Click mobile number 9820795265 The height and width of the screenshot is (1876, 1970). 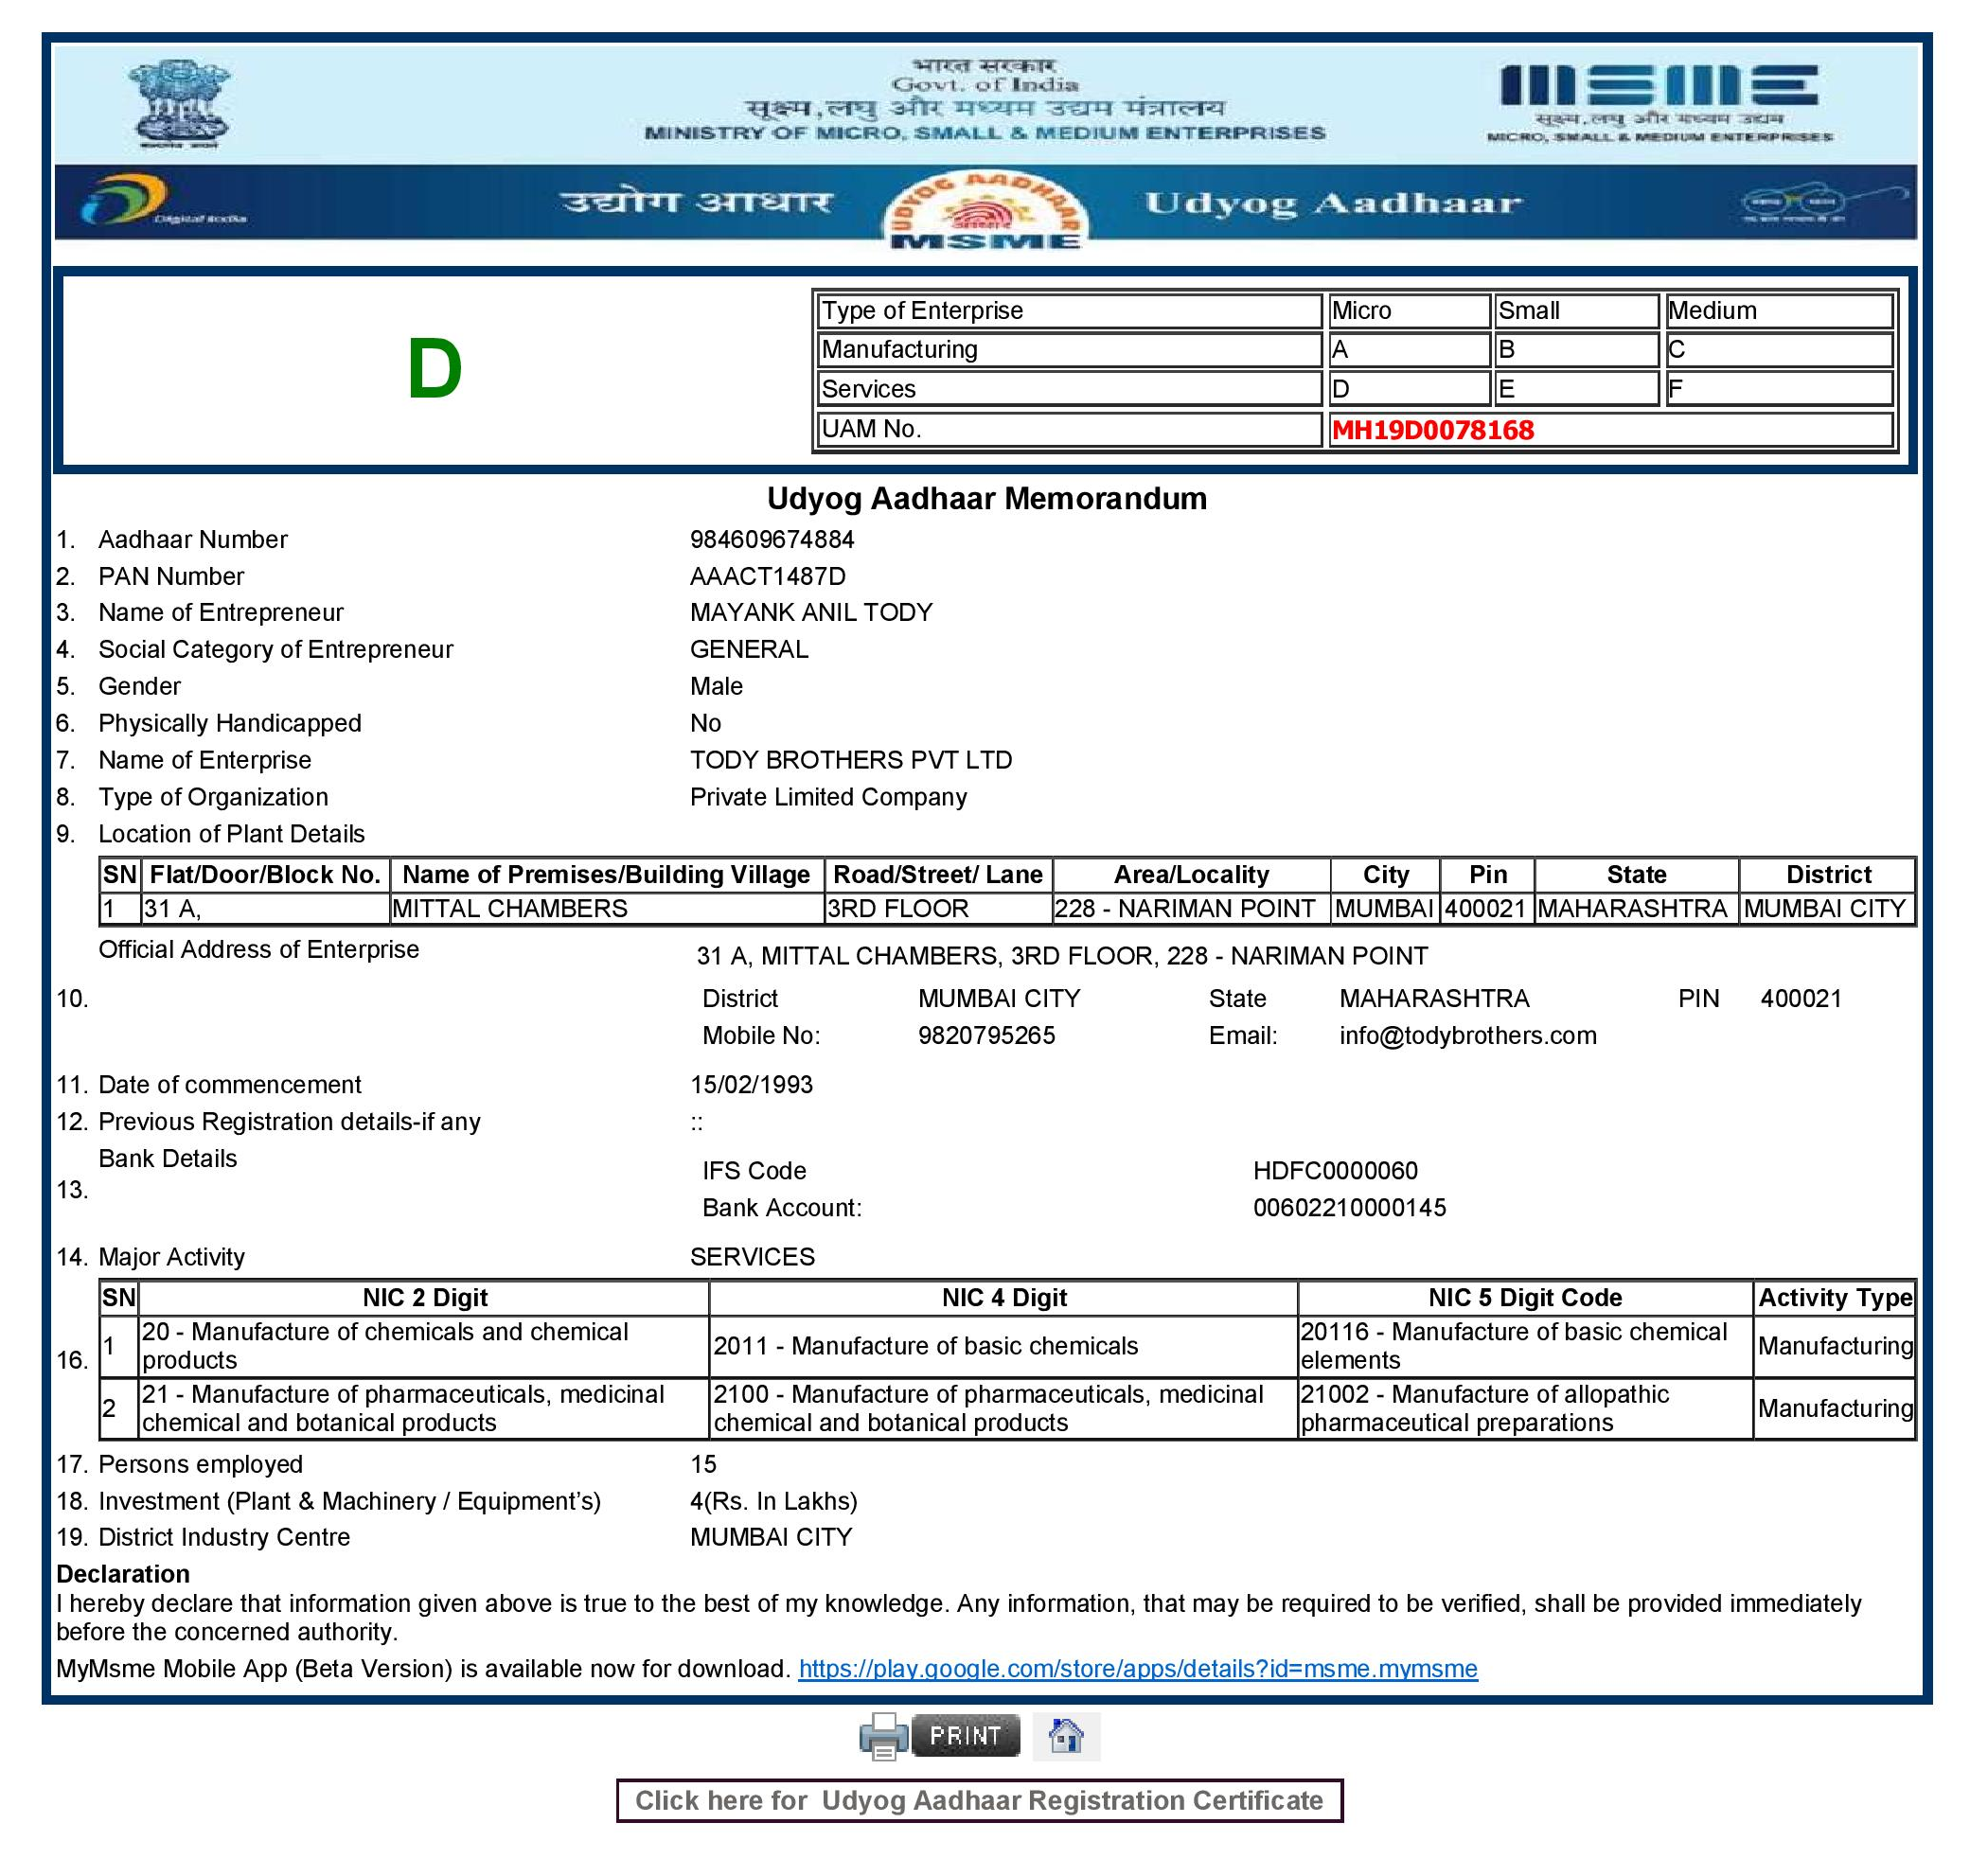pos(986,1036)
